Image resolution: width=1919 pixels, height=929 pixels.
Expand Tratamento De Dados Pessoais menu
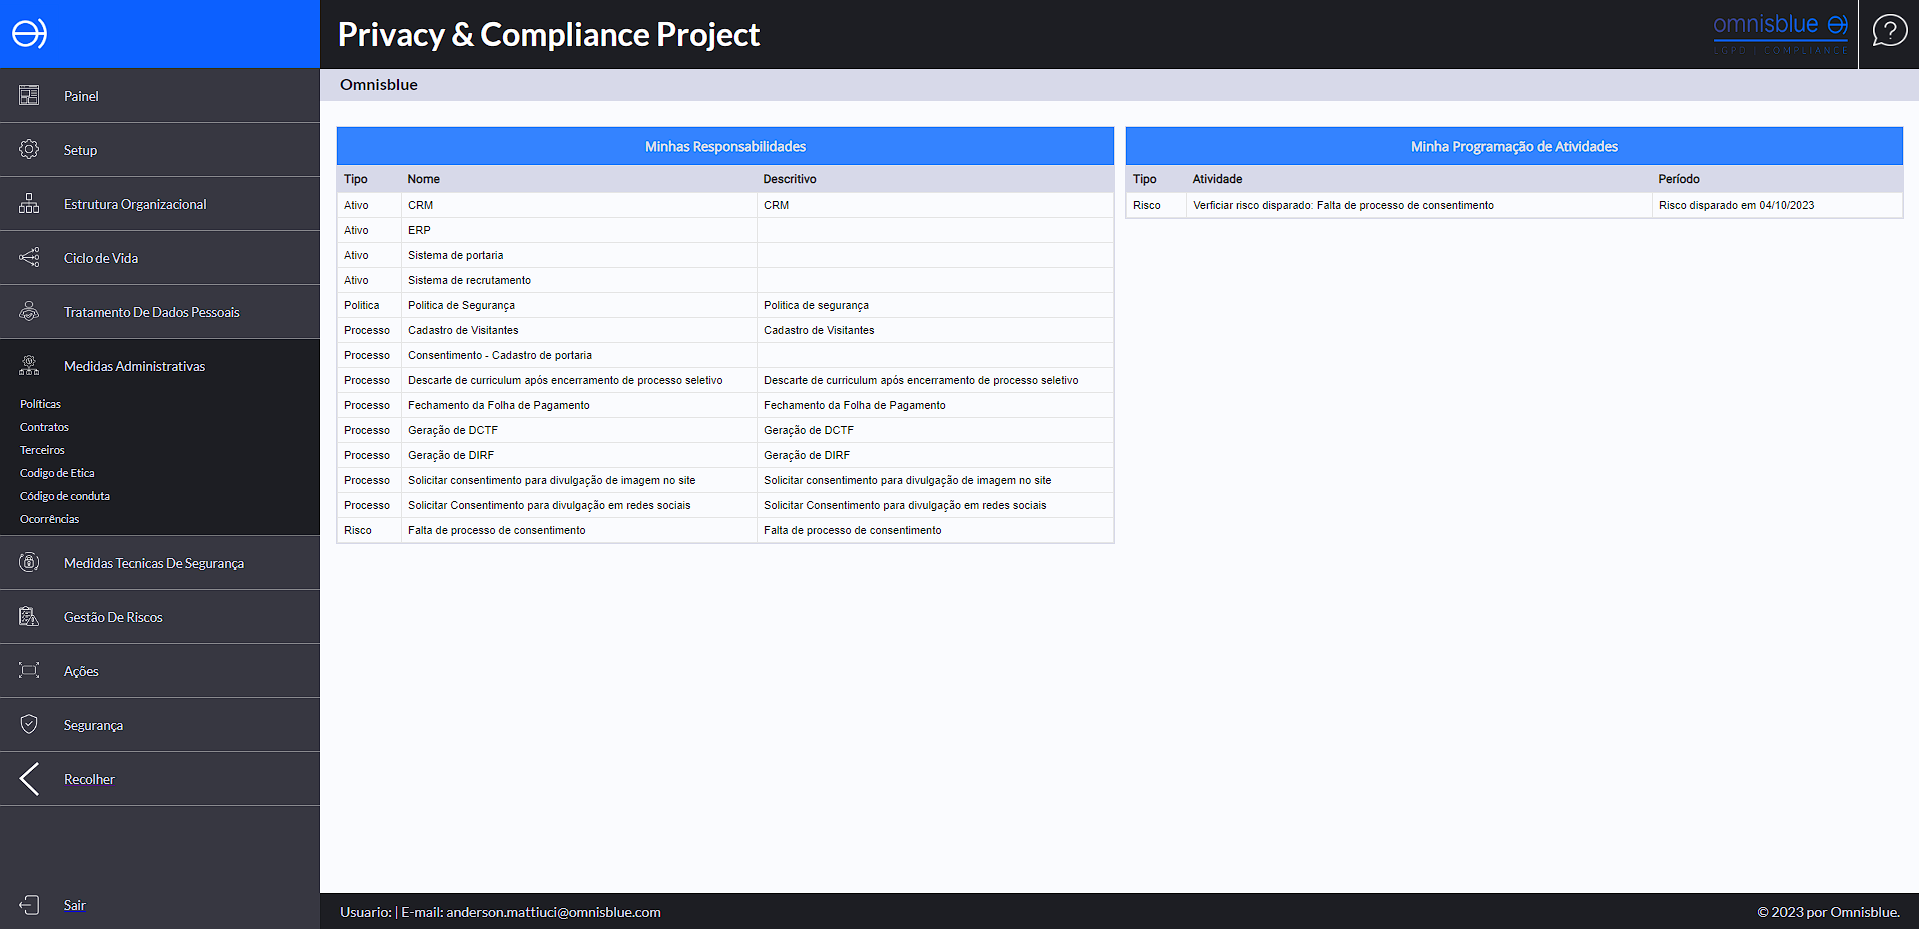click(151, 313)
